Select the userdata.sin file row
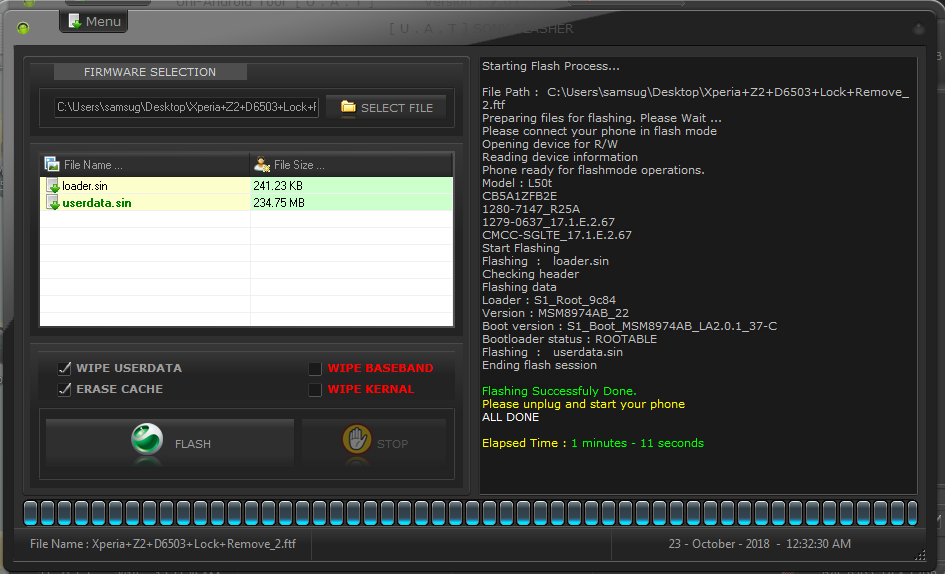The width and height of the screenshot is (945, 574). [x=246, y=203]
